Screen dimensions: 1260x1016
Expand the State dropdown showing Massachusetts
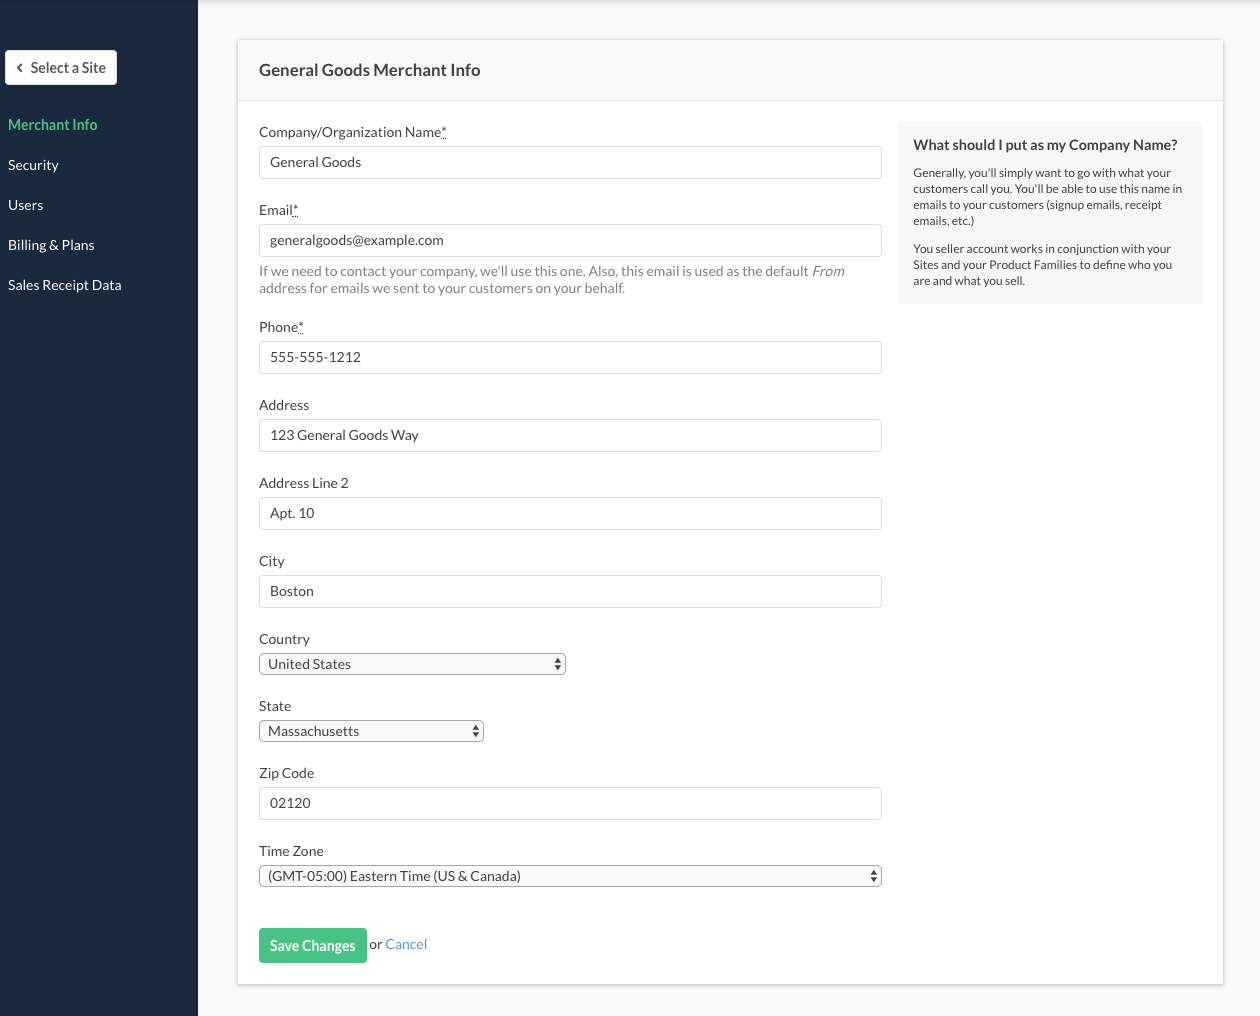pyautogui.click(x=371, y=731)
